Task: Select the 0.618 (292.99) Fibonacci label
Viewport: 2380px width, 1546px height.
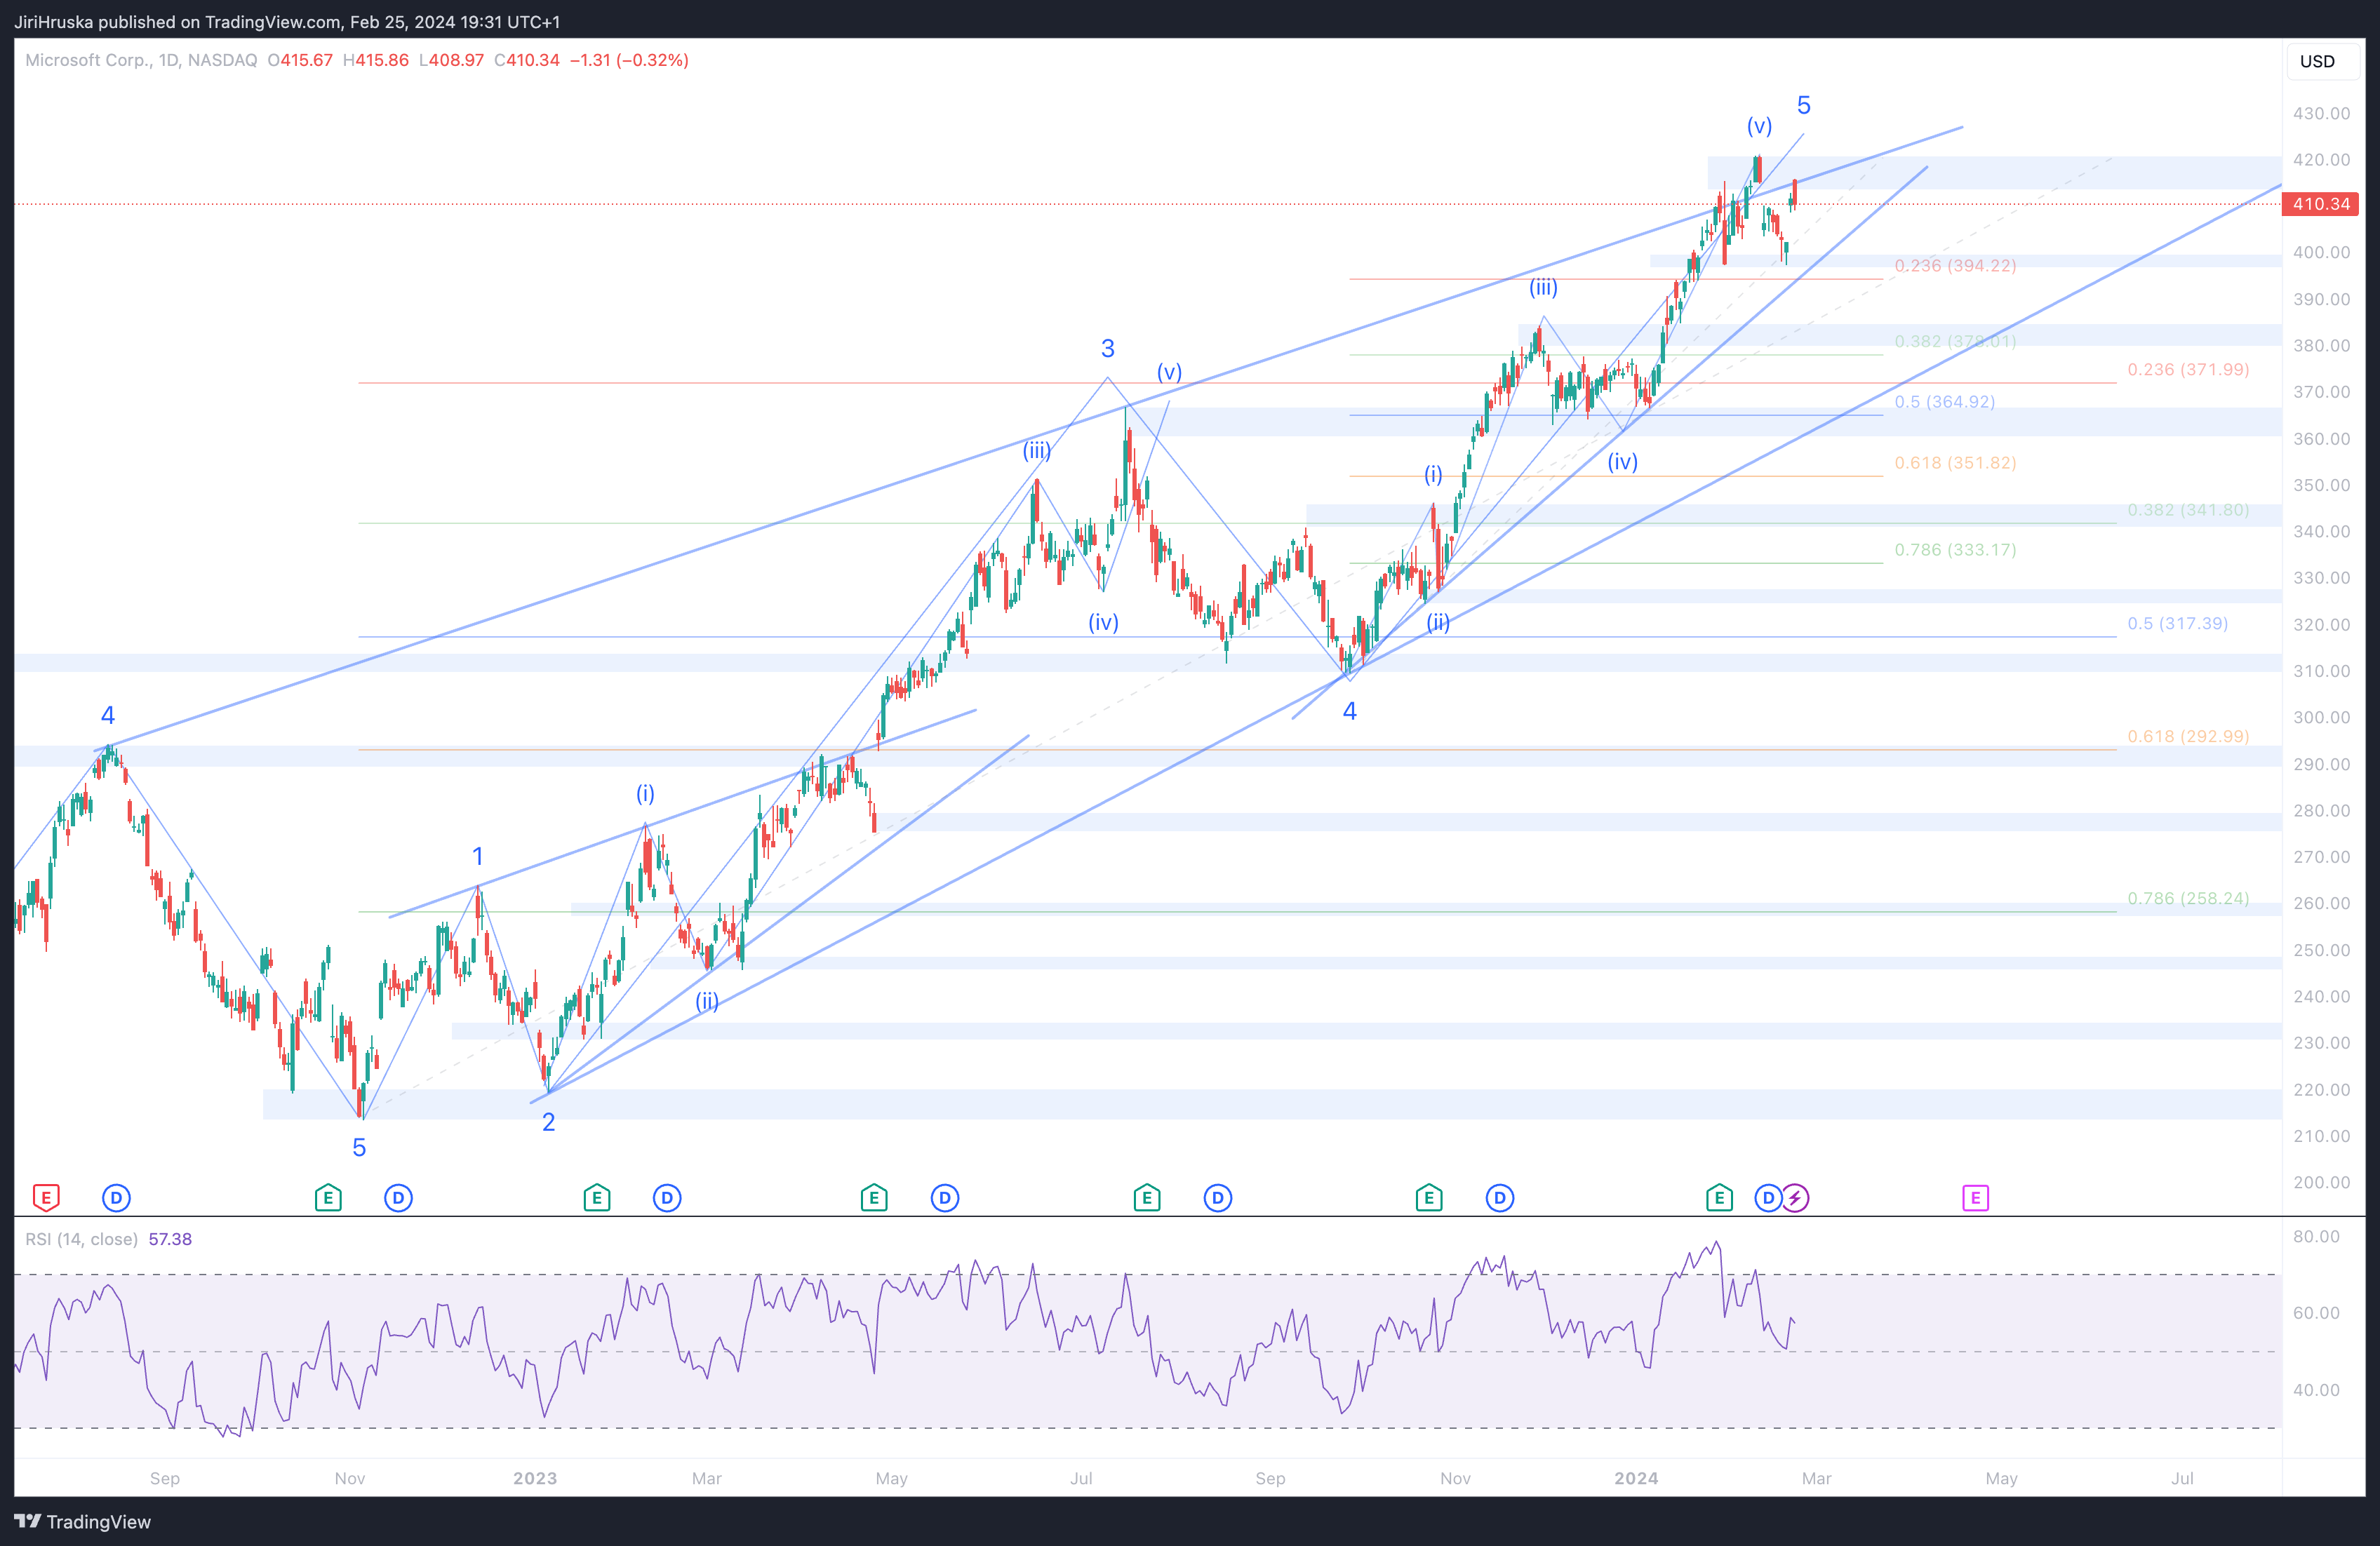Action: [2188, 736]
